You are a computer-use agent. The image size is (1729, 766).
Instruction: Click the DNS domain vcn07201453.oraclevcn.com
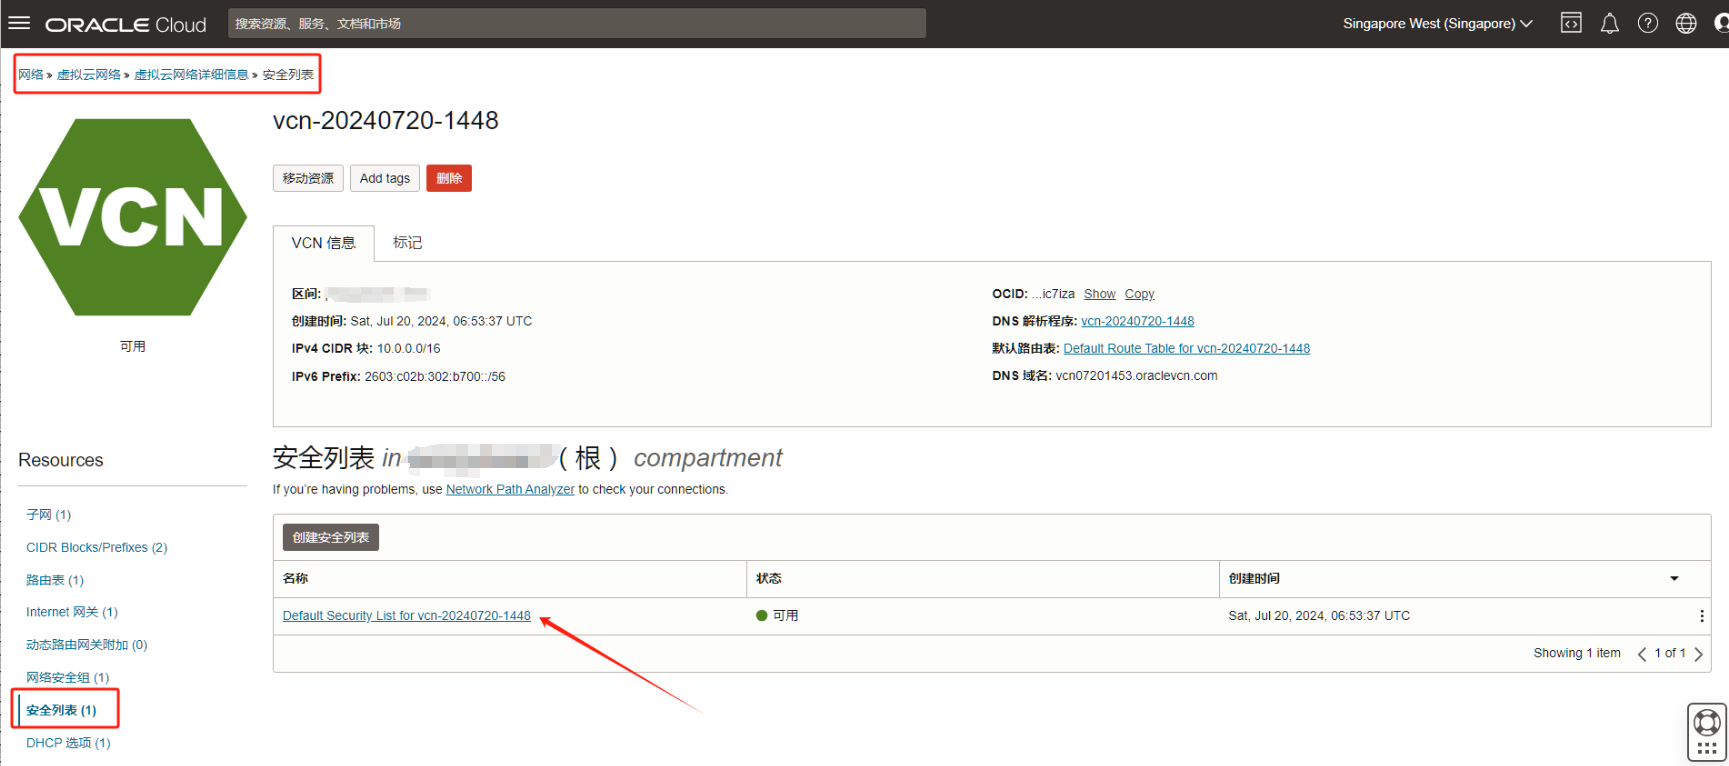pyautogui.click(x=1137, y=376)
